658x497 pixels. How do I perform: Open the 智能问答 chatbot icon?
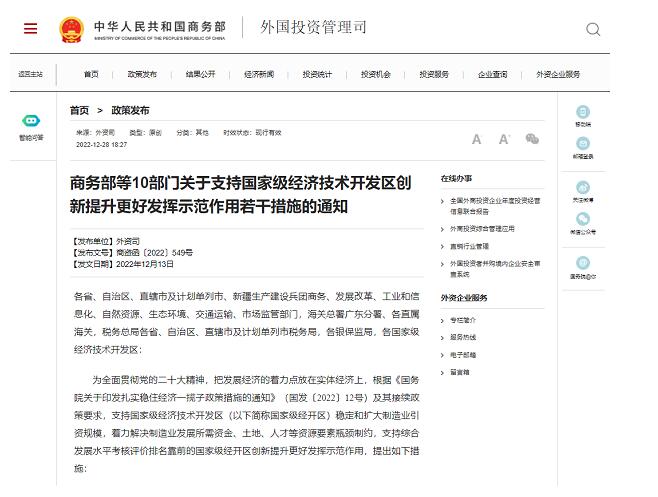31,121
